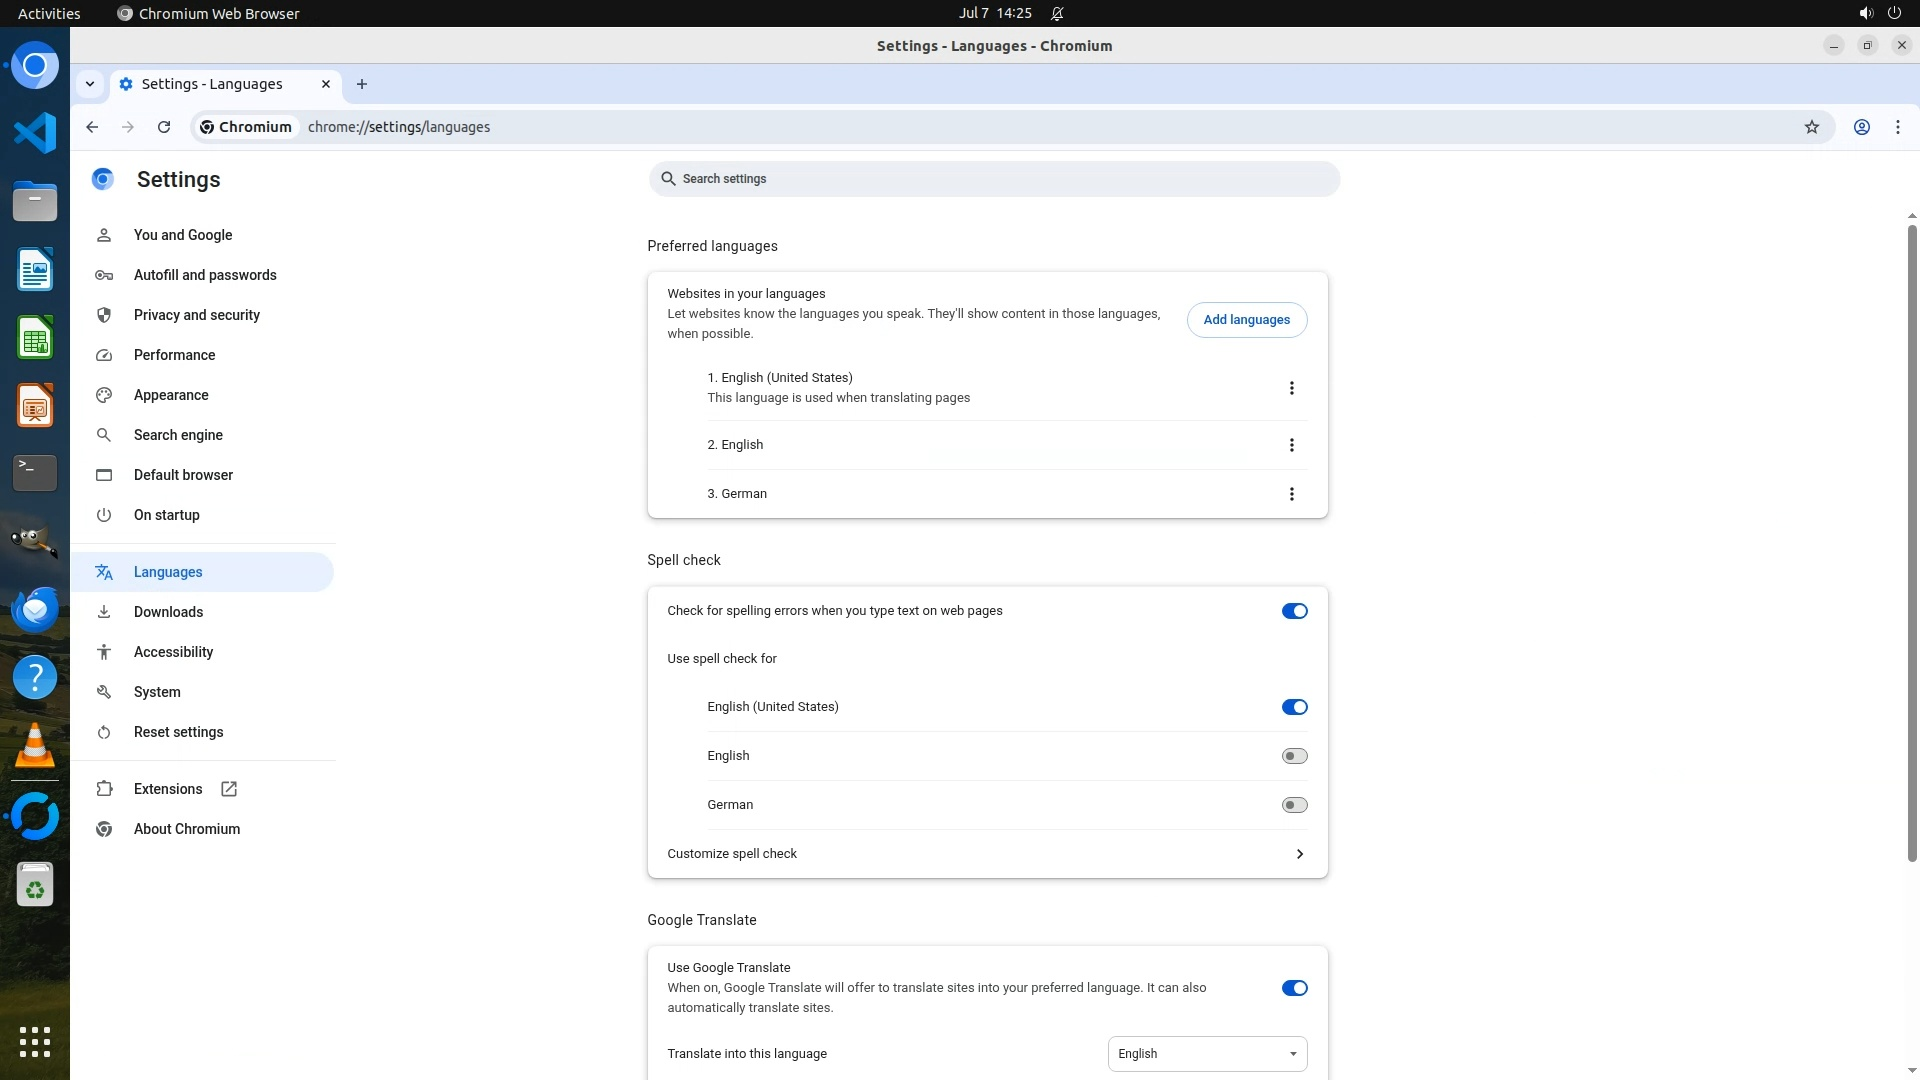1920x1080 pixels.
Task: Turn off Use Google Translate
Action: point(1294,988)
